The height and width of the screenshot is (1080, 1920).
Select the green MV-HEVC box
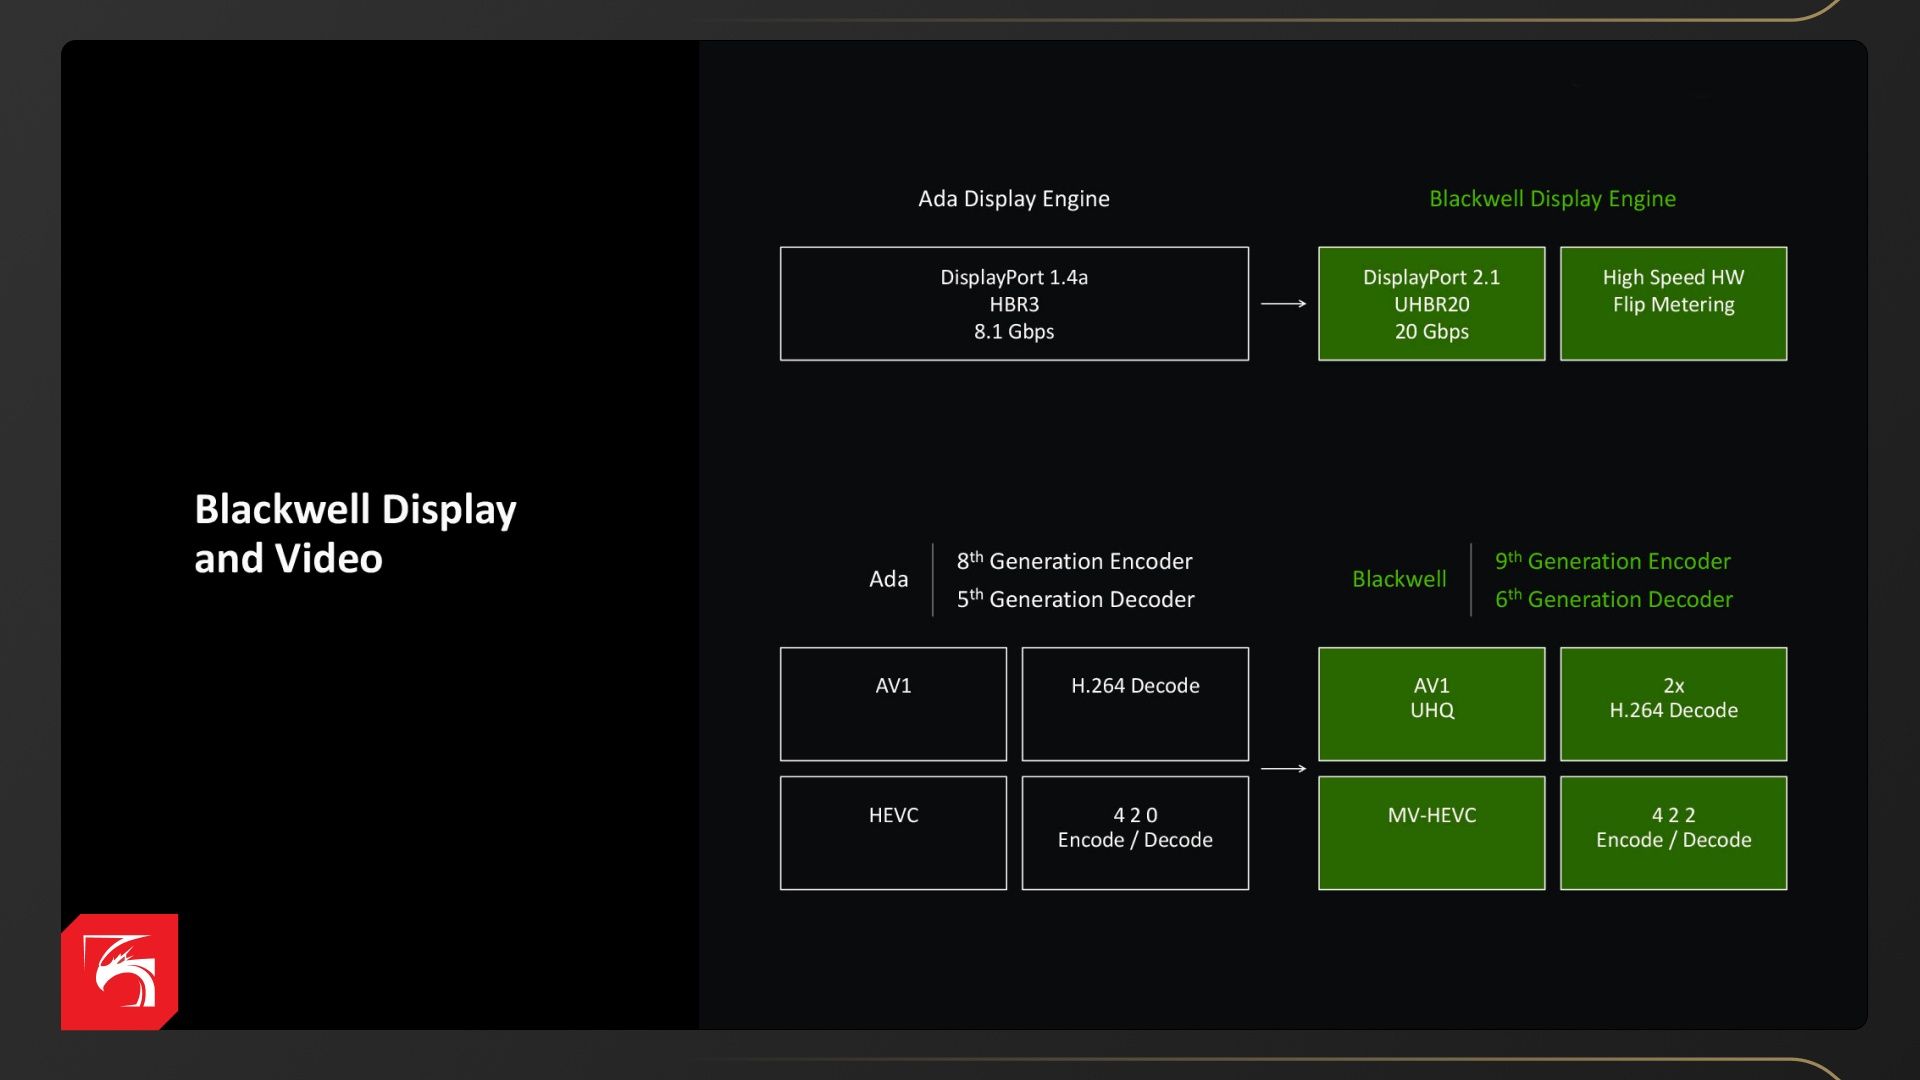click(1431, 833)
